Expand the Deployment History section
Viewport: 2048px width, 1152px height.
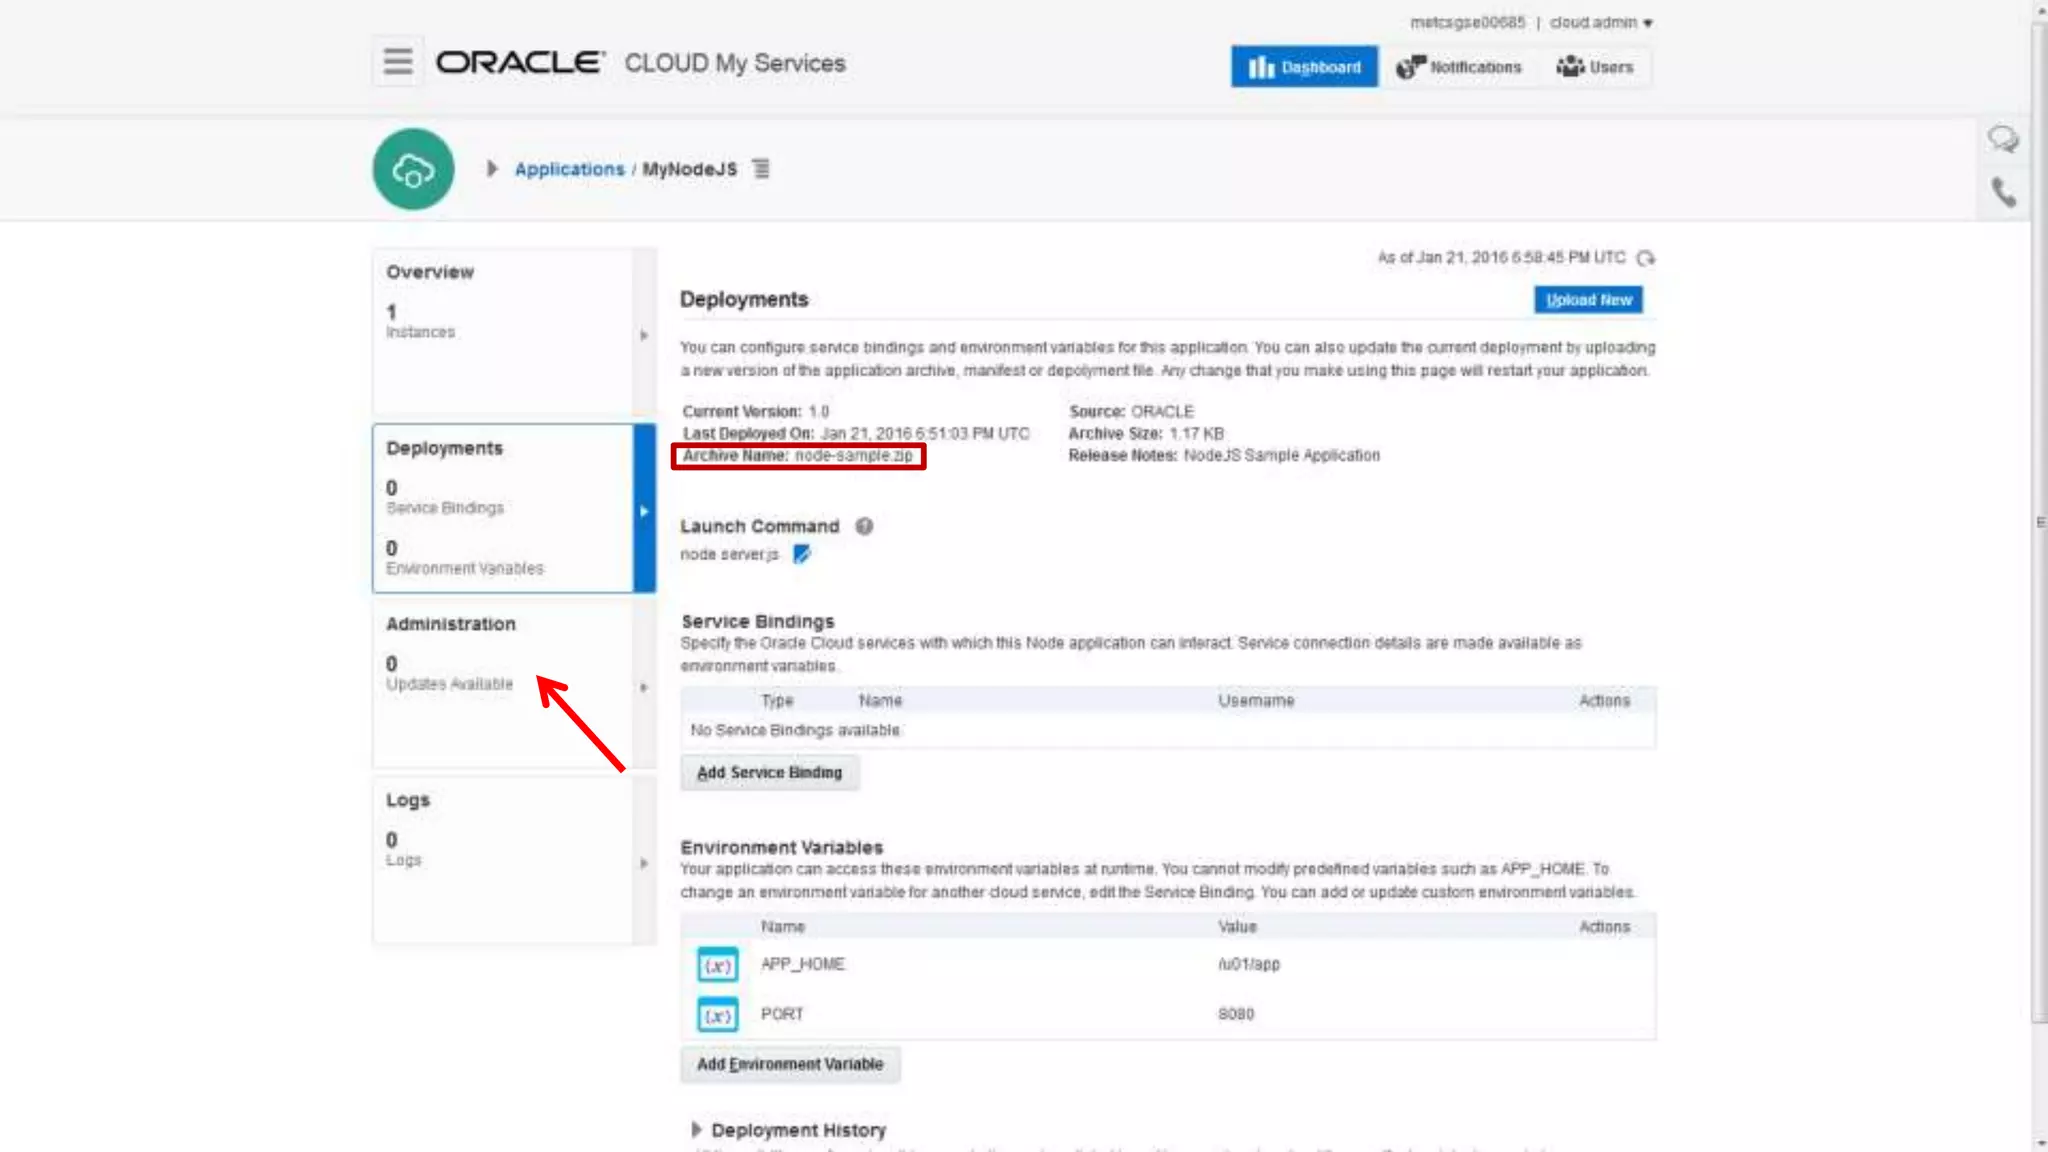click(x=696, y=1130)
